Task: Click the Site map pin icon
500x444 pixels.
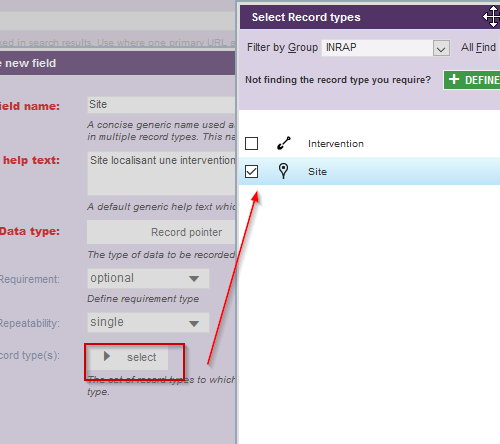Action: click(283, 171)
